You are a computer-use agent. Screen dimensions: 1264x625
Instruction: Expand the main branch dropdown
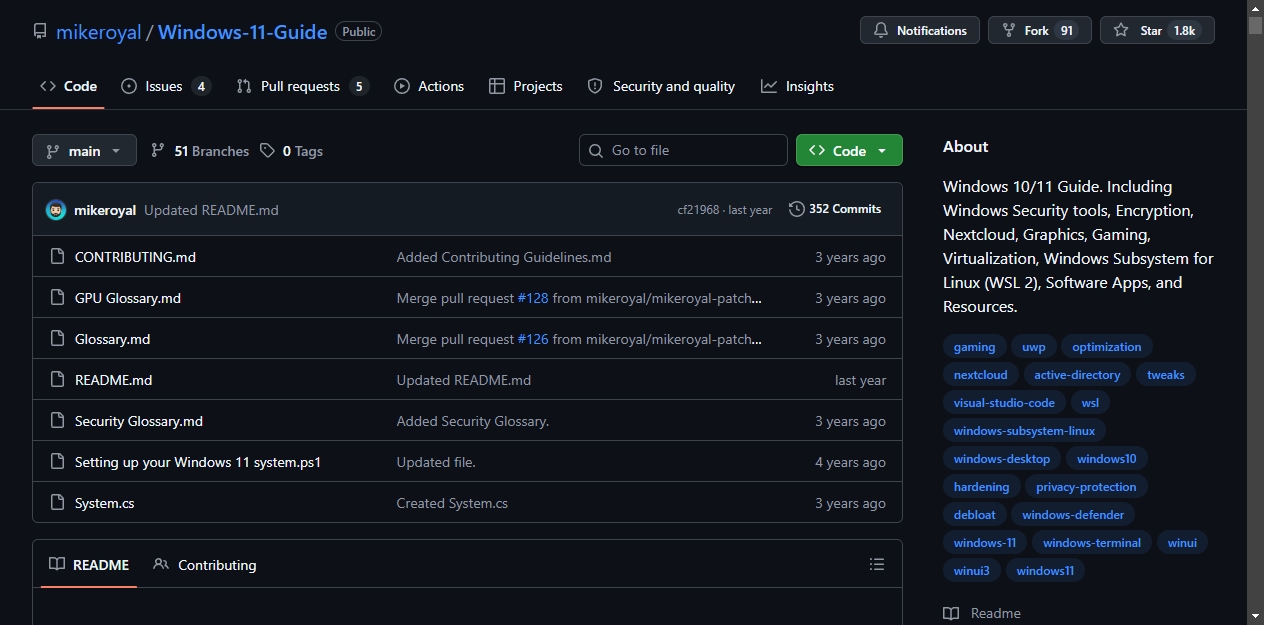84,151
